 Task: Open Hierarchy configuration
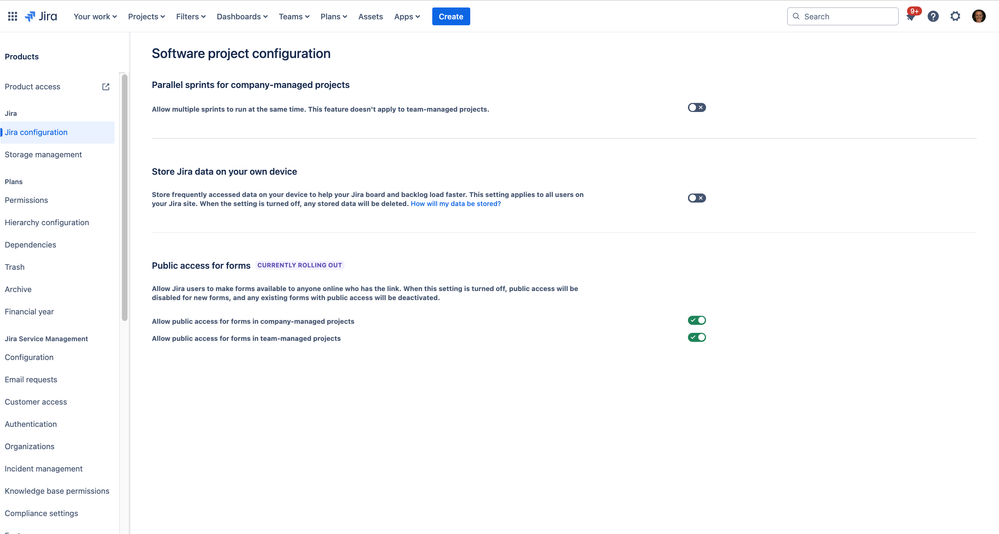coord(47,222)
